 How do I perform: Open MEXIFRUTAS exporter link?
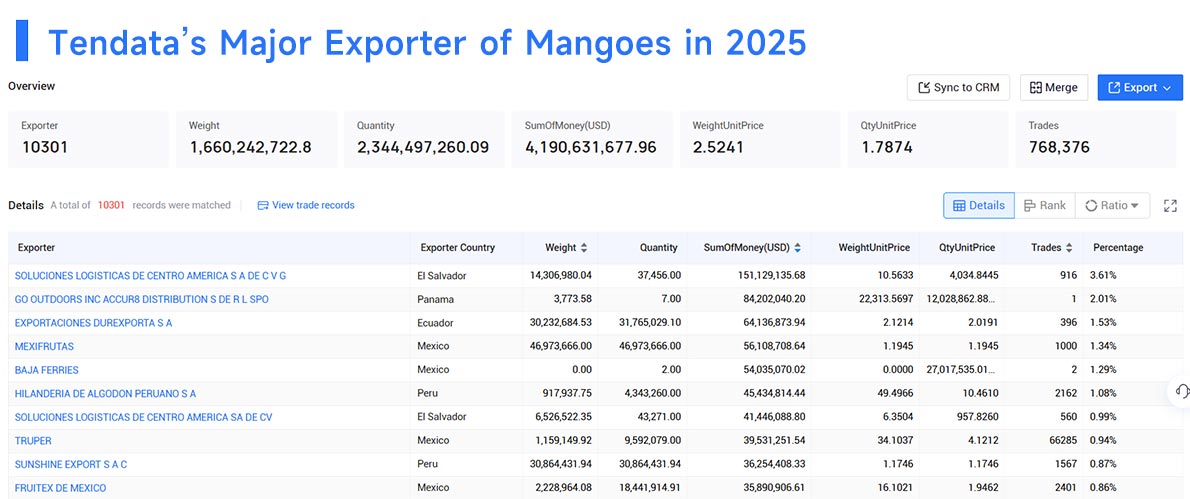point(44,346)
